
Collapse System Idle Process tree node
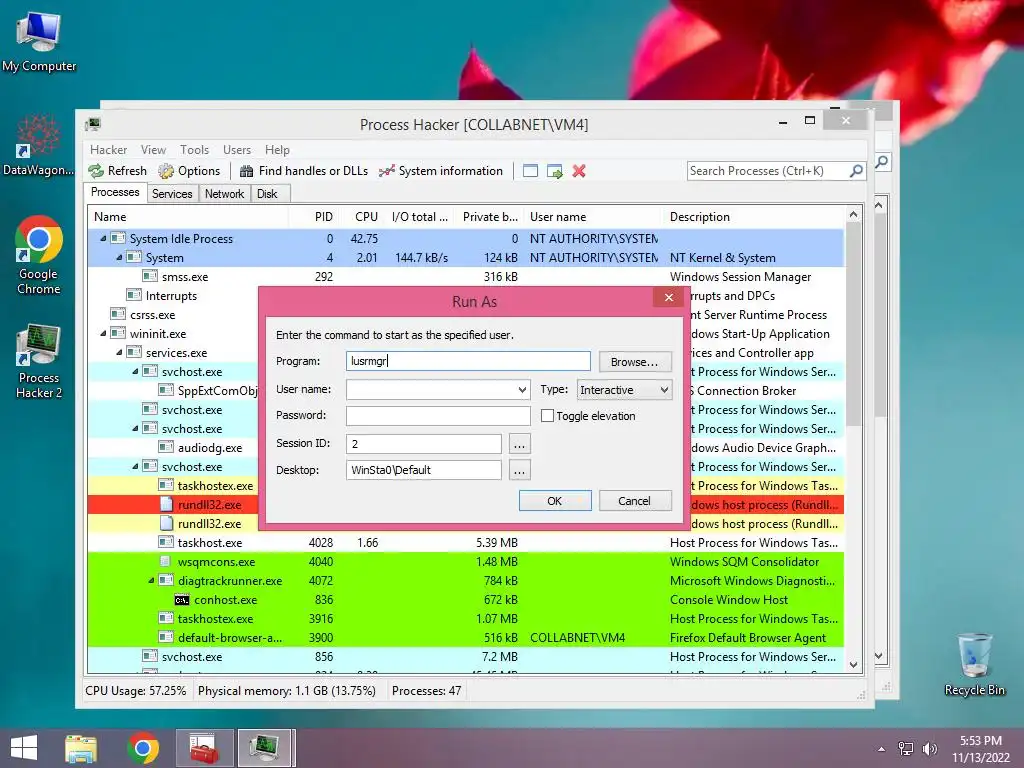click(103, 238)
